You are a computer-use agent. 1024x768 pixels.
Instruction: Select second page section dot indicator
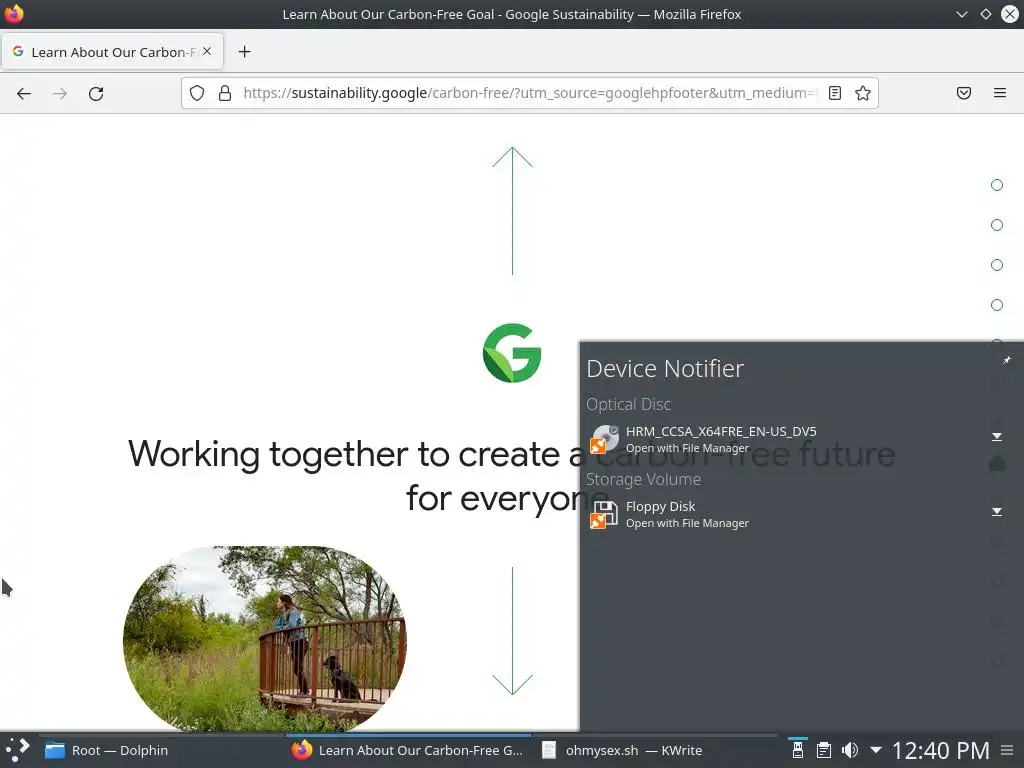point(997,225)
